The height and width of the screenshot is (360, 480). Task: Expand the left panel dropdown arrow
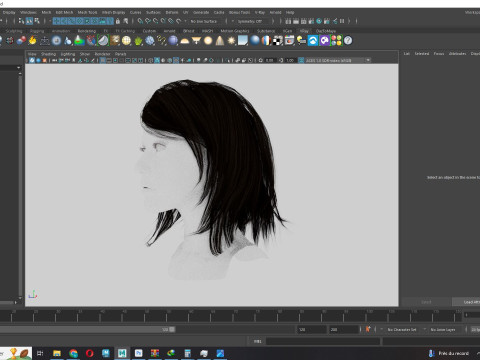pyautogui.click(x=19, y=68)
